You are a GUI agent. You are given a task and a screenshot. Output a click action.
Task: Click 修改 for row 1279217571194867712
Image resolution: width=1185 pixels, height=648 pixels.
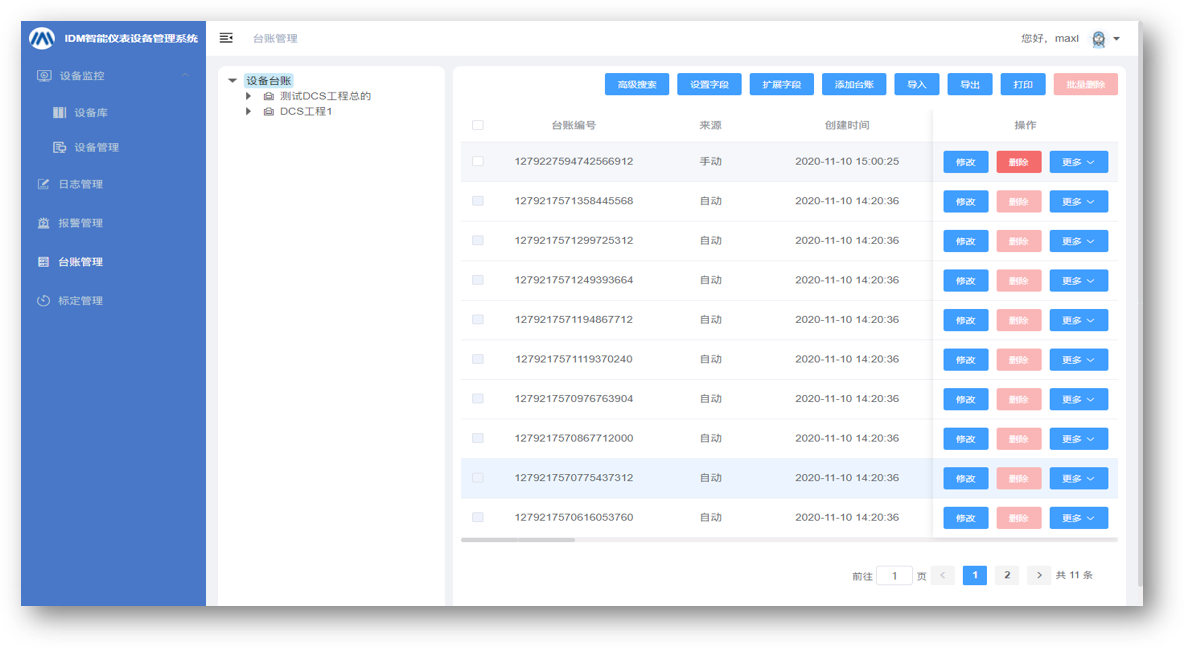(966, 321)
